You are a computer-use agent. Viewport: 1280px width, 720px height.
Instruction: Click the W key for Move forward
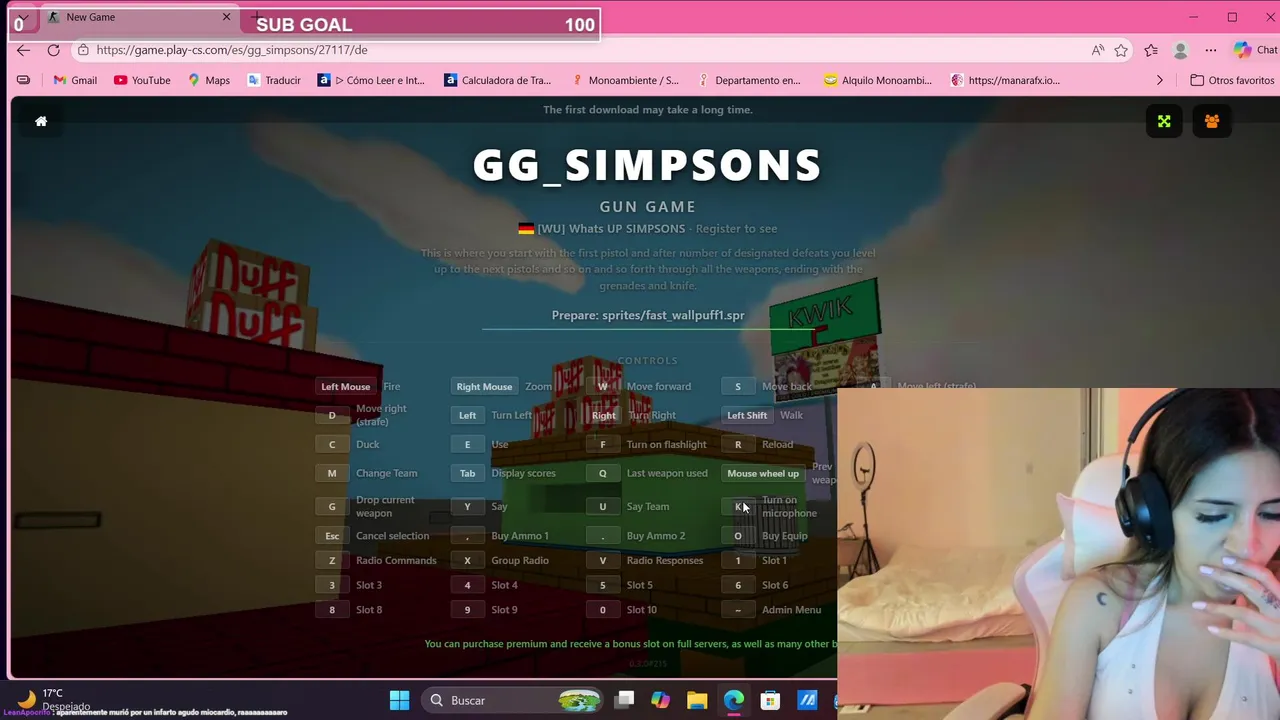(602, 387)
